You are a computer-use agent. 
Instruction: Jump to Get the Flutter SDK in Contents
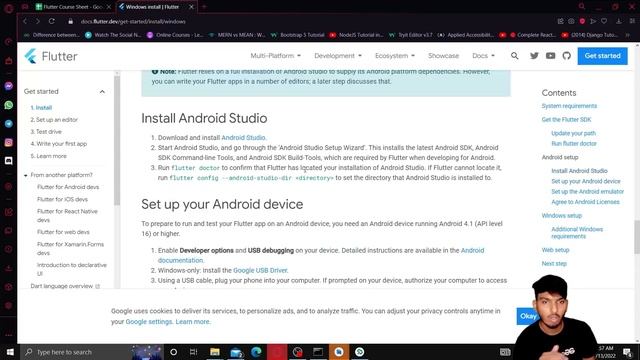[x=566, y=120]
